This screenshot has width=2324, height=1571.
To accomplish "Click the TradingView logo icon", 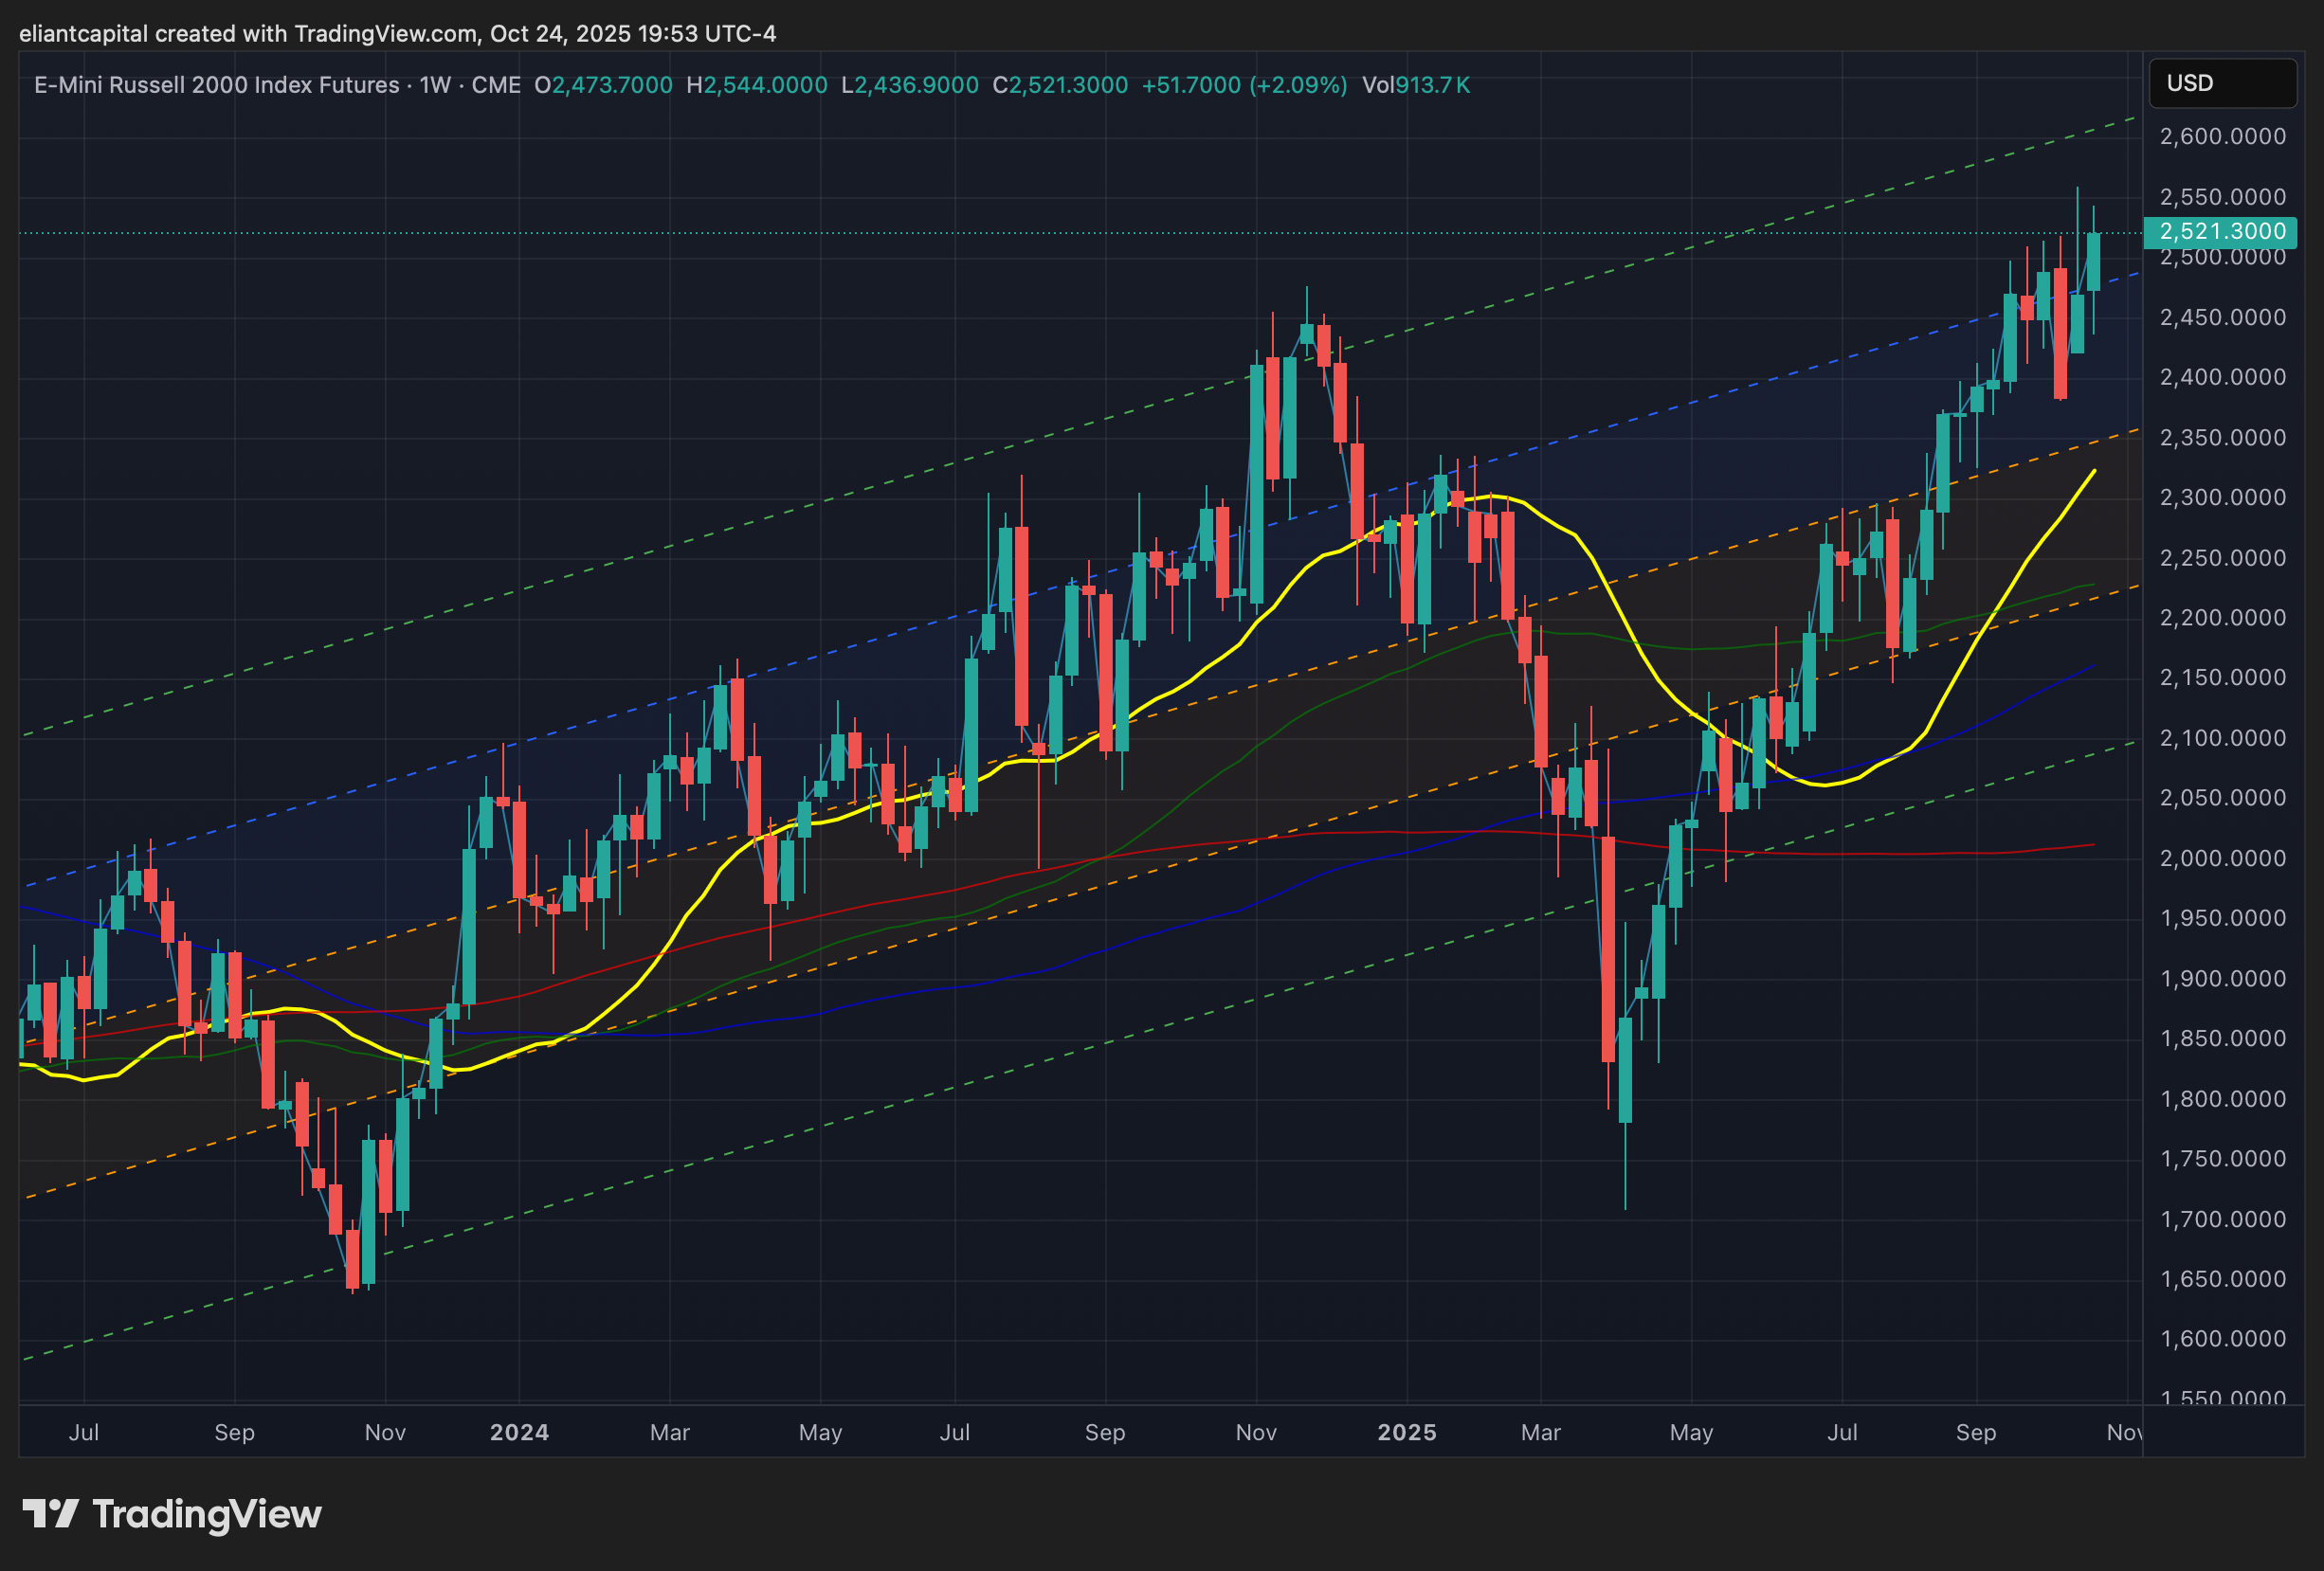I will point(50,1514).
